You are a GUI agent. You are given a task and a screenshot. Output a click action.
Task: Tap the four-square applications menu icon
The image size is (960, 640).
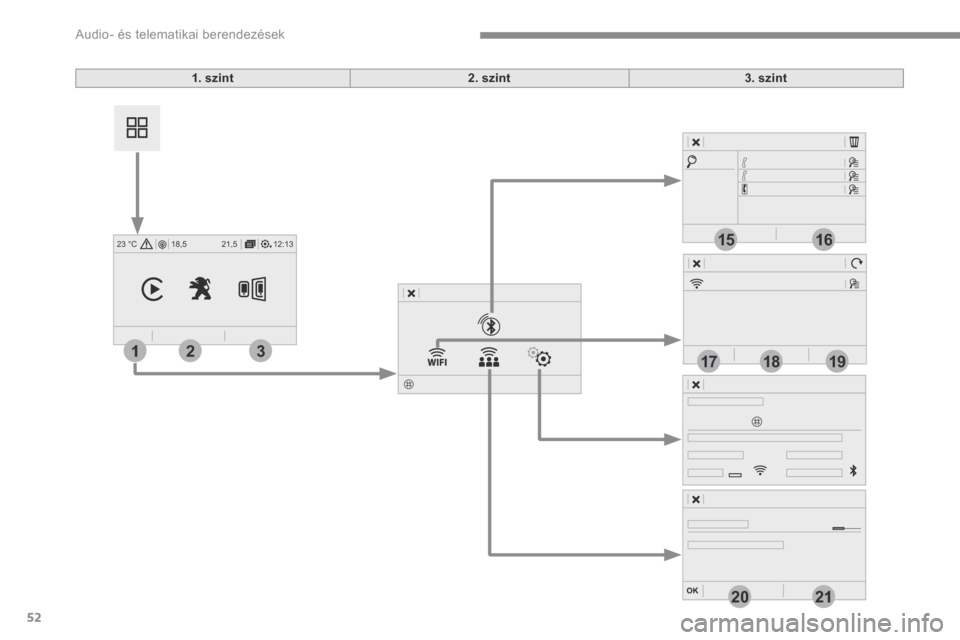(x=137, y=127)
